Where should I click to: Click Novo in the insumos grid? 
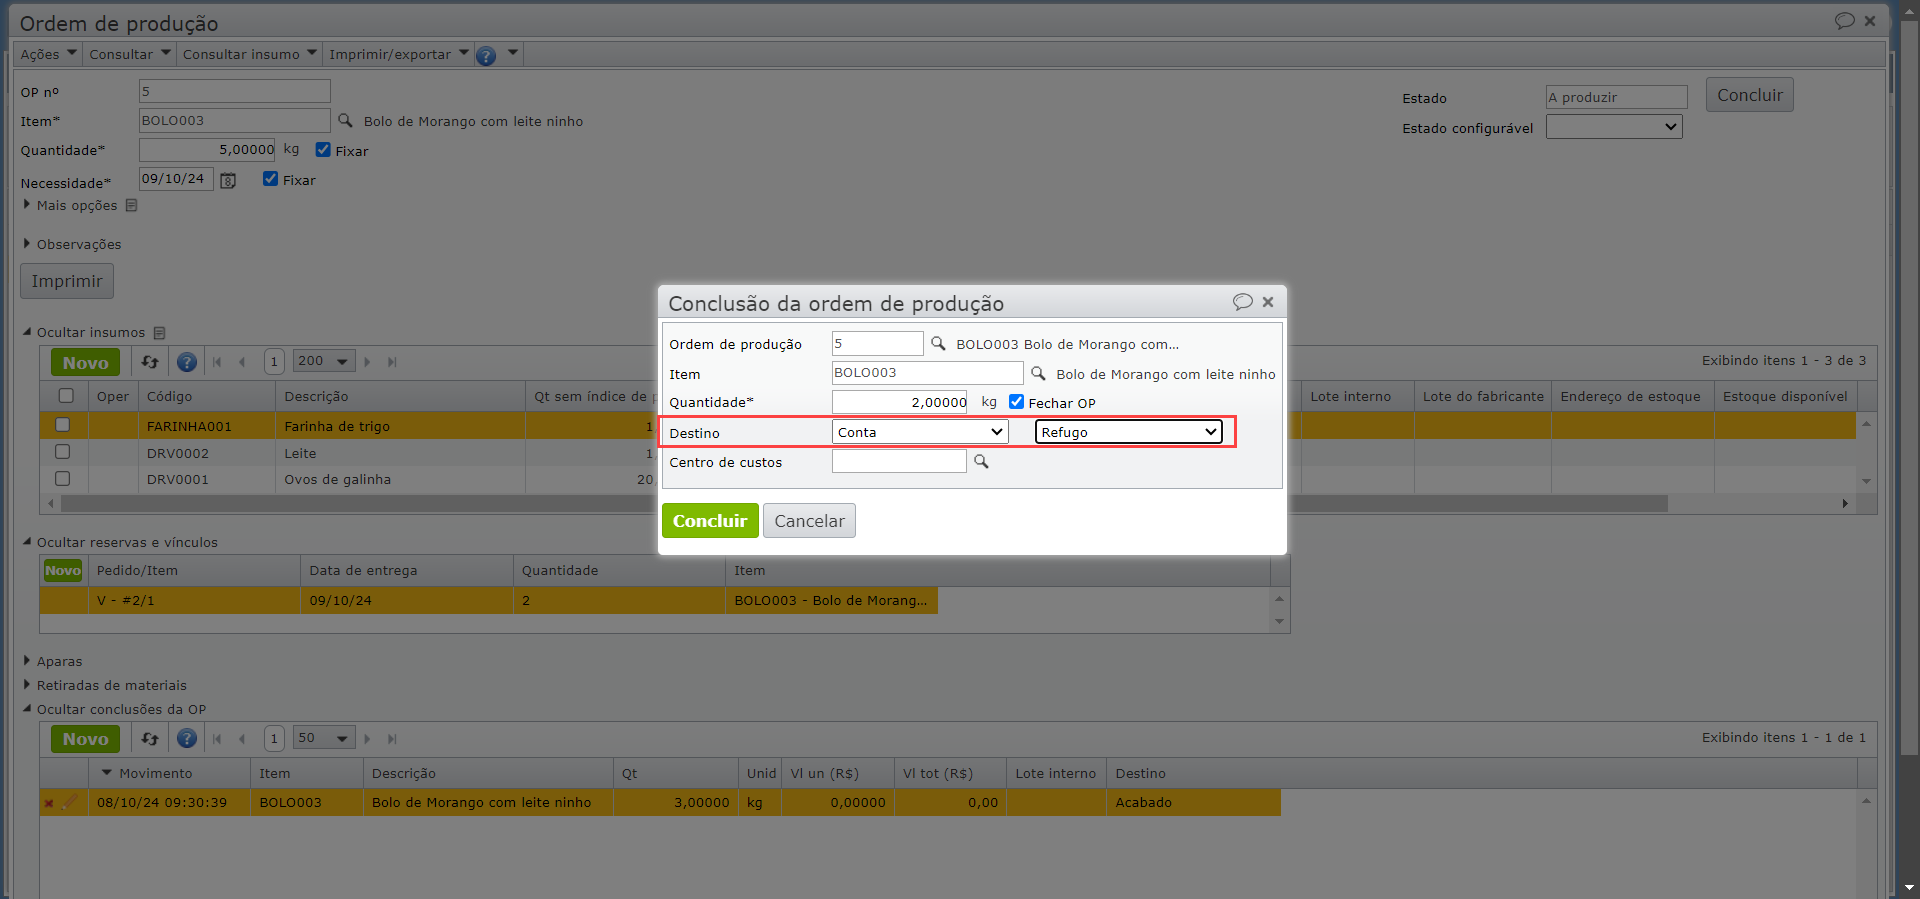[x=85, y=362]
